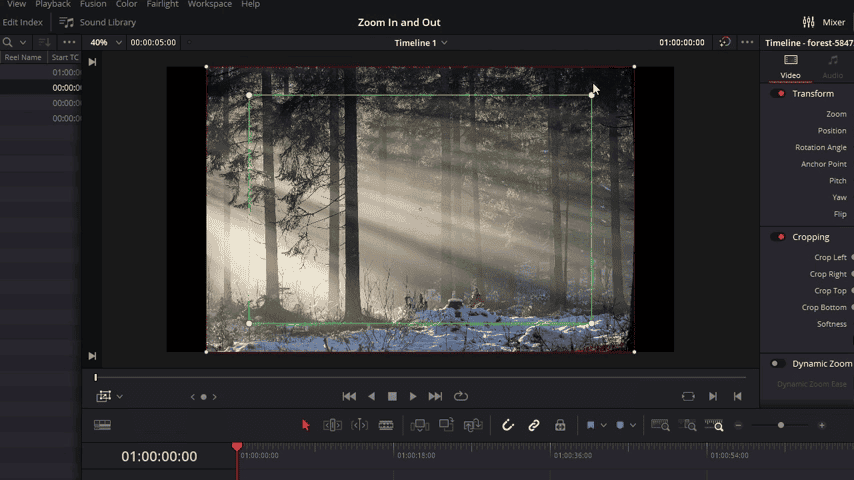The height and width of the screenshot is (480, 854).
Task: Open the viewer options ellipsis menu
Action: point(747,42)
